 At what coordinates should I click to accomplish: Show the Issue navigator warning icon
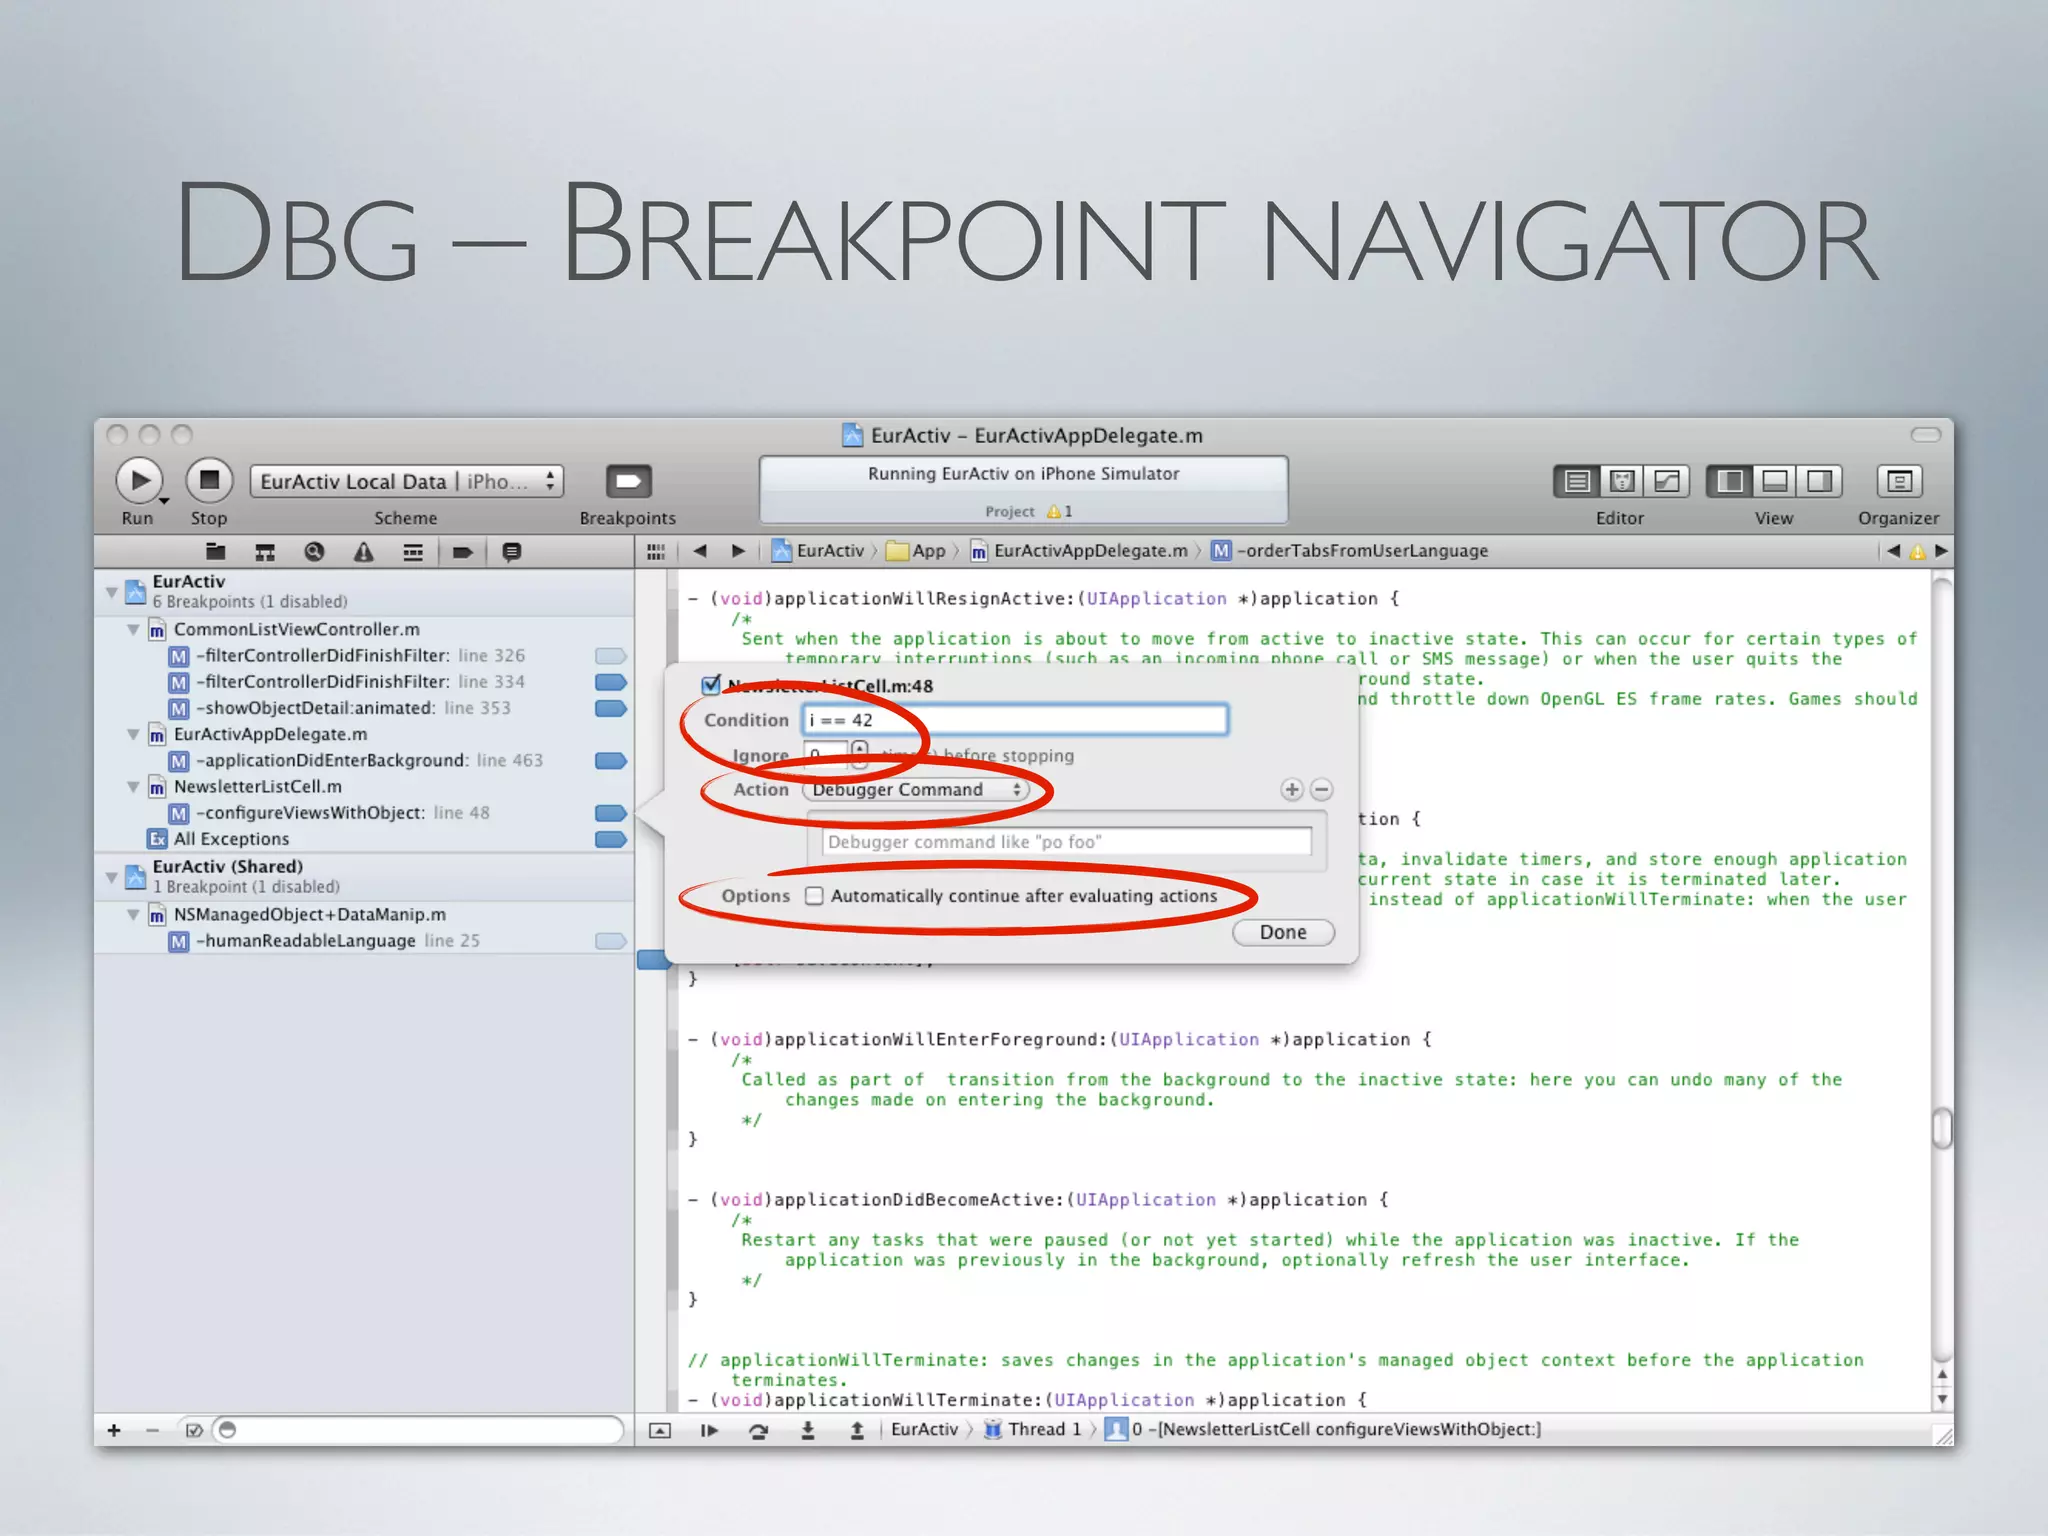coord(364,551)
